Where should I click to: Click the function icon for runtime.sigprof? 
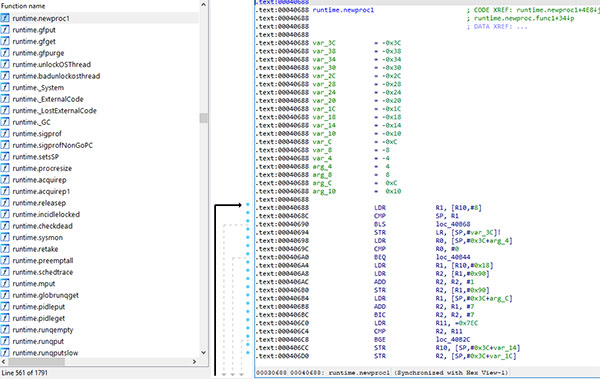click(x=5, y=134)
